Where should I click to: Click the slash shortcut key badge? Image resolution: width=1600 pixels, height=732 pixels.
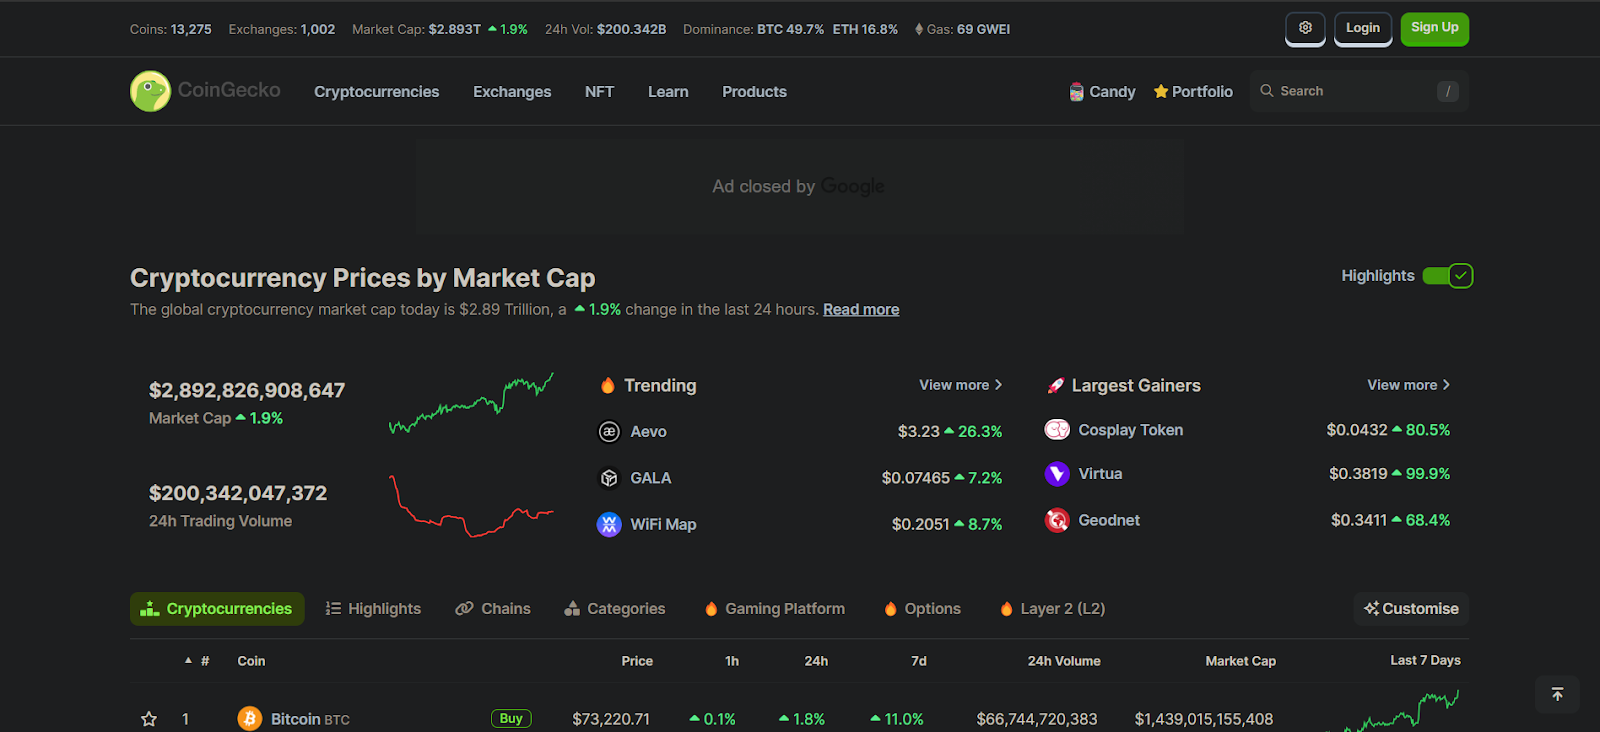coord(1448,91)
